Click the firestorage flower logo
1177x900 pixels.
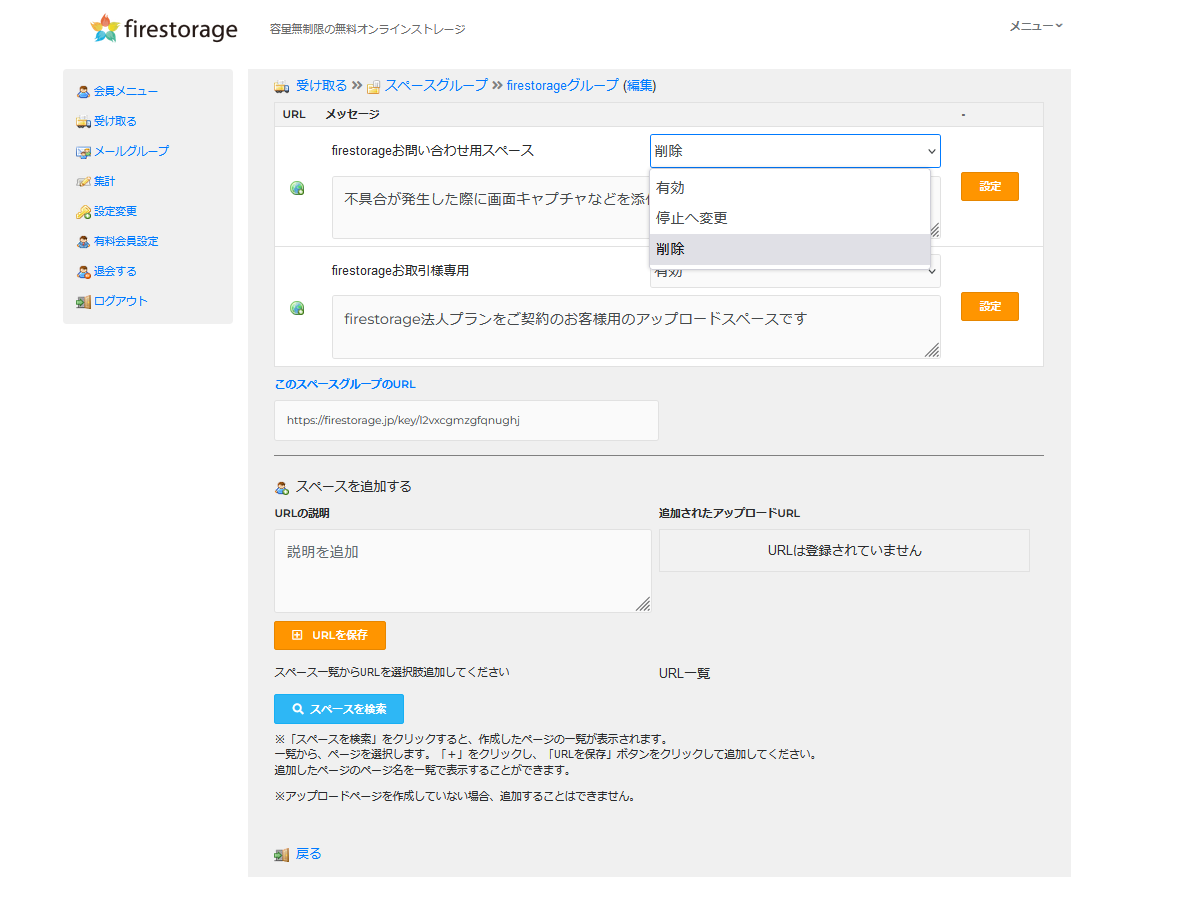click(x=104, y=29)
